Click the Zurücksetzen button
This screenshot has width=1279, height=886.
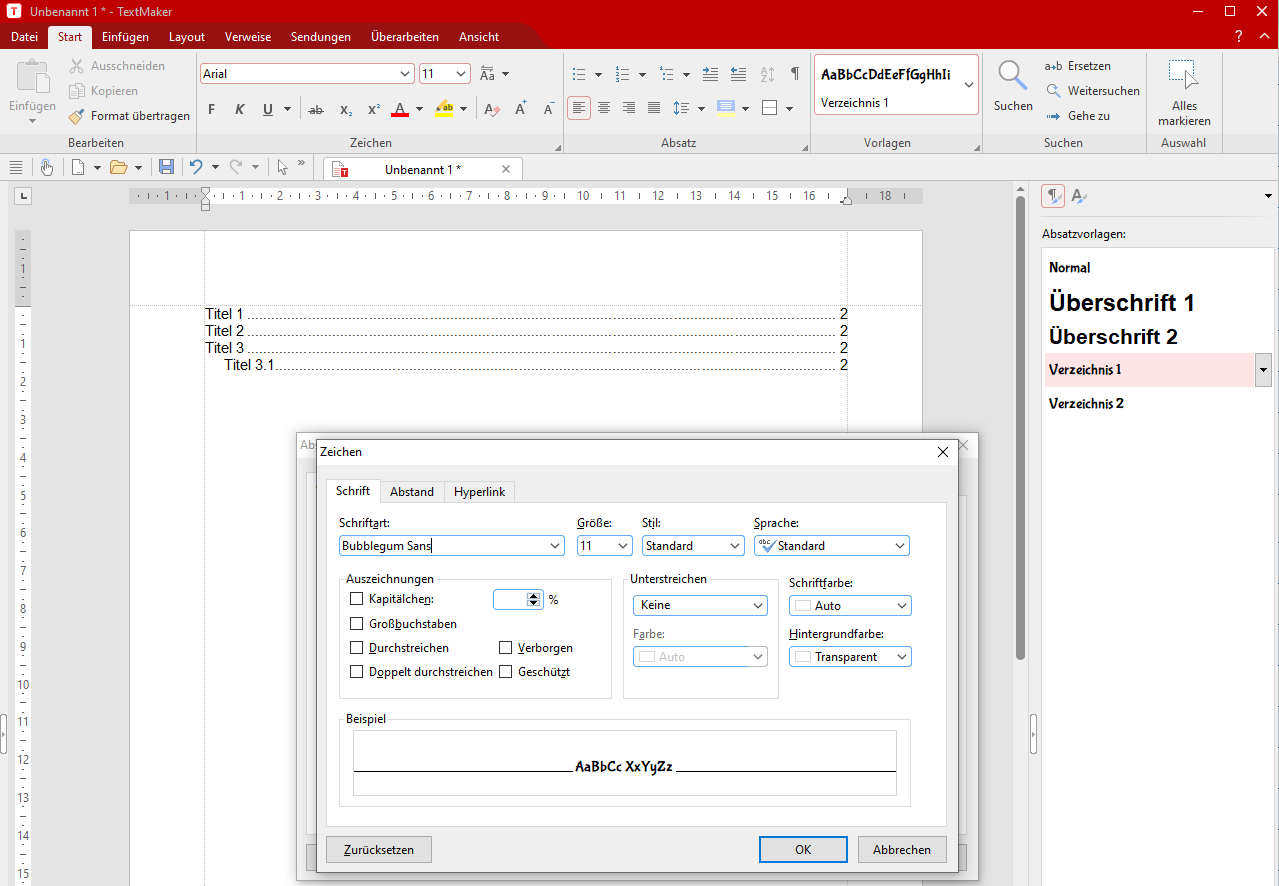pyautogui.click(x=378, y=850)
